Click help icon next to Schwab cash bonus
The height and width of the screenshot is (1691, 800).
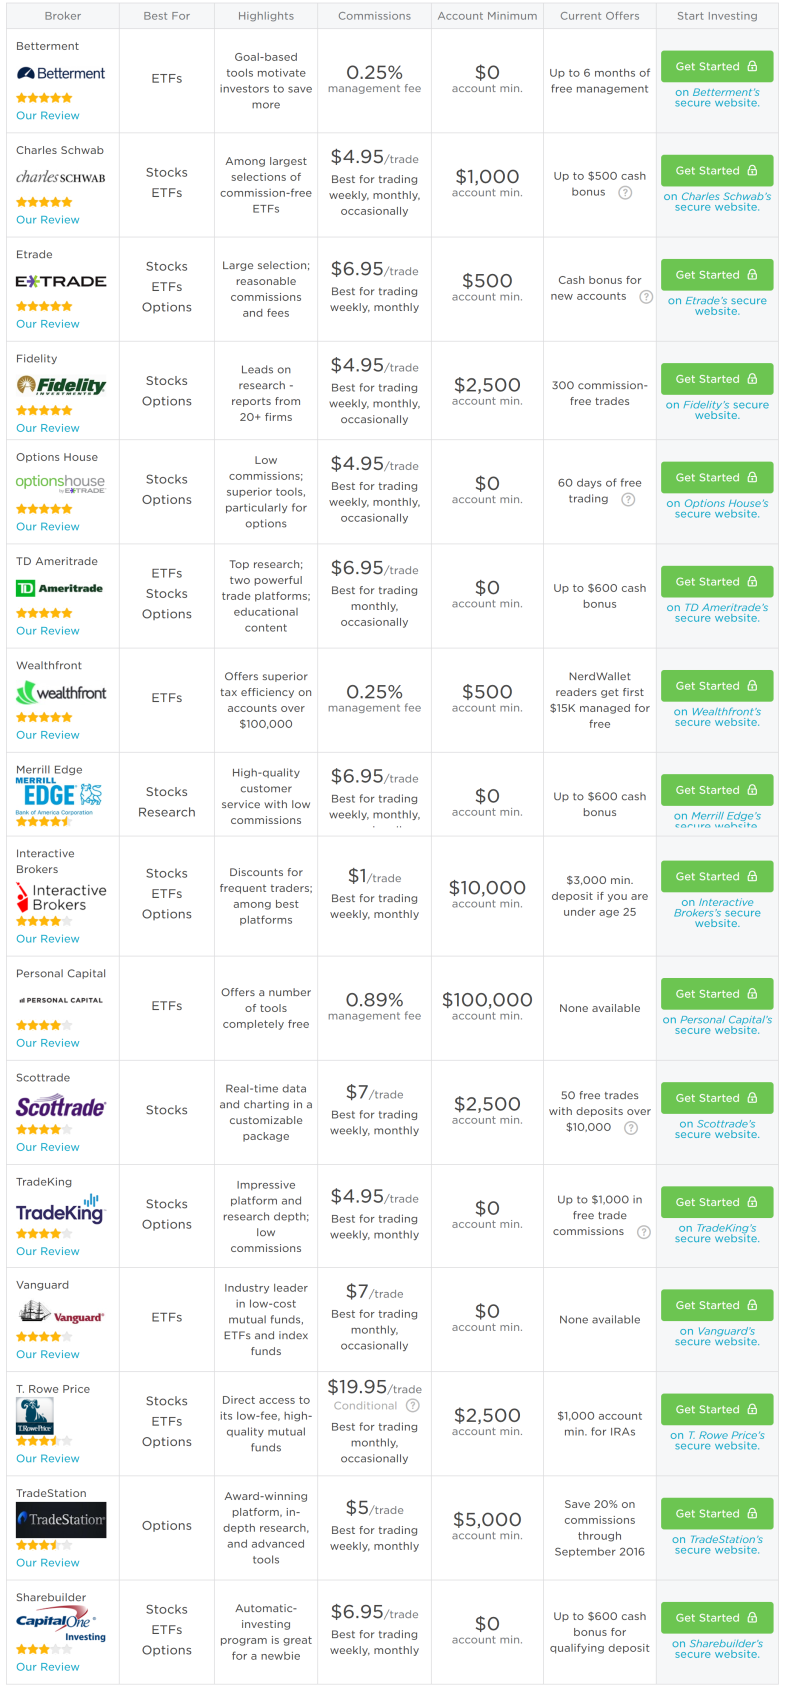point(625,193)
